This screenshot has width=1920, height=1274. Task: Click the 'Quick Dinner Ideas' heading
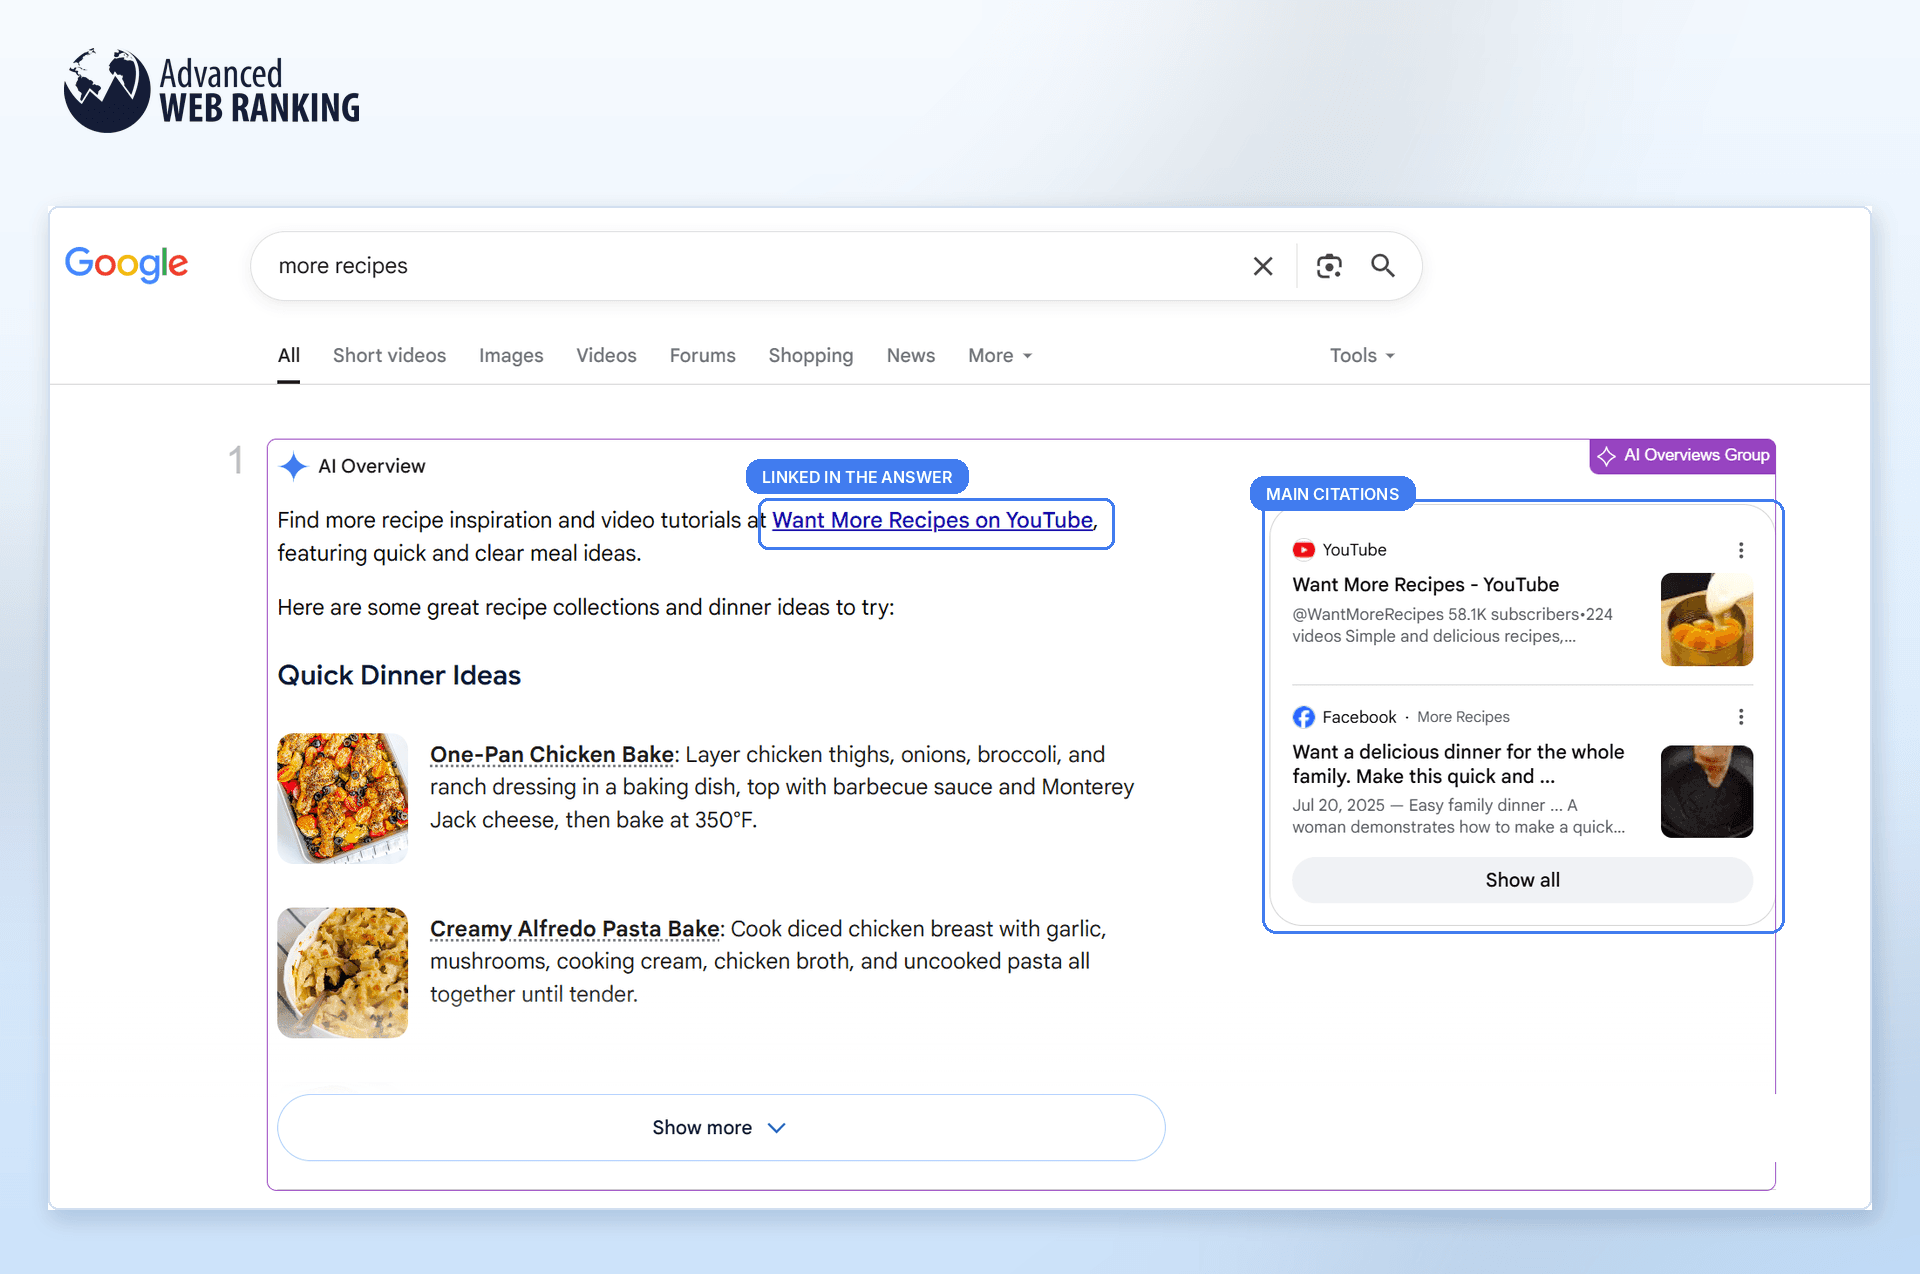click(x=399, y=676)
